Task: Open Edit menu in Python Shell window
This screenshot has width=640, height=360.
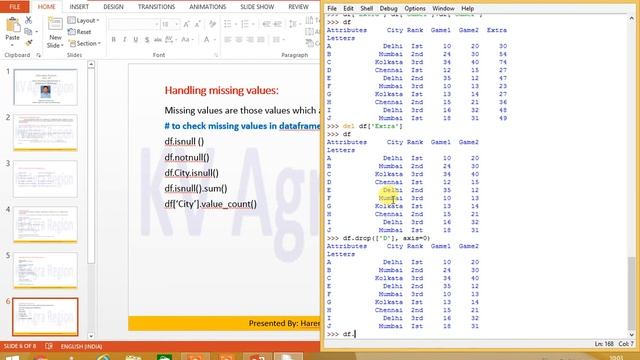Action: click(348, 8)
